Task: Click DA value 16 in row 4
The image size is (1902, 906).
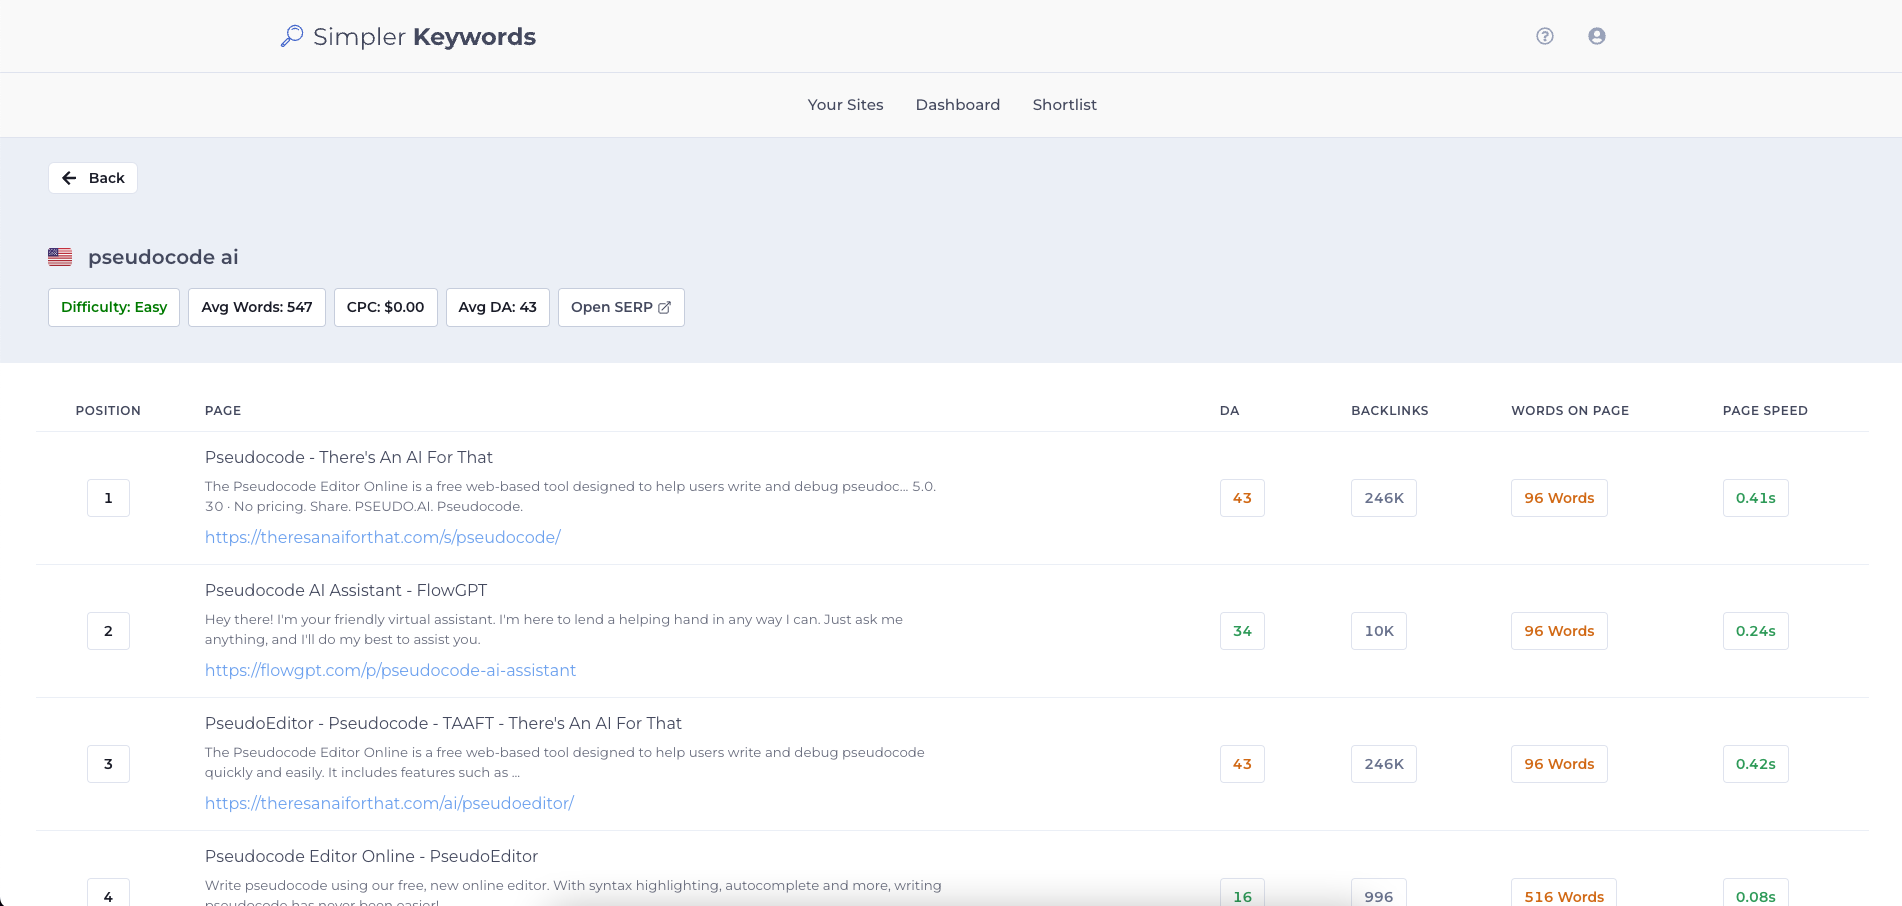Action: pos(1242,893)
